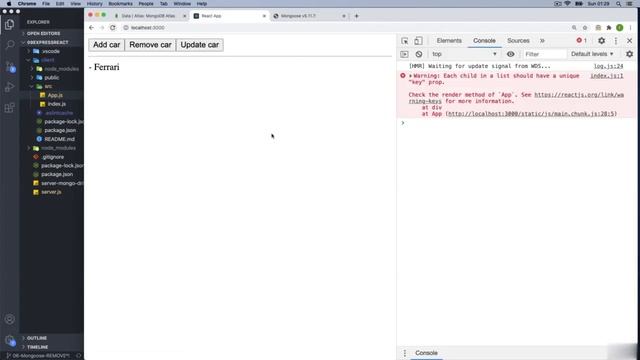Click the Update car button
Screen dimensions: 640x360
[x=200, y=45]
